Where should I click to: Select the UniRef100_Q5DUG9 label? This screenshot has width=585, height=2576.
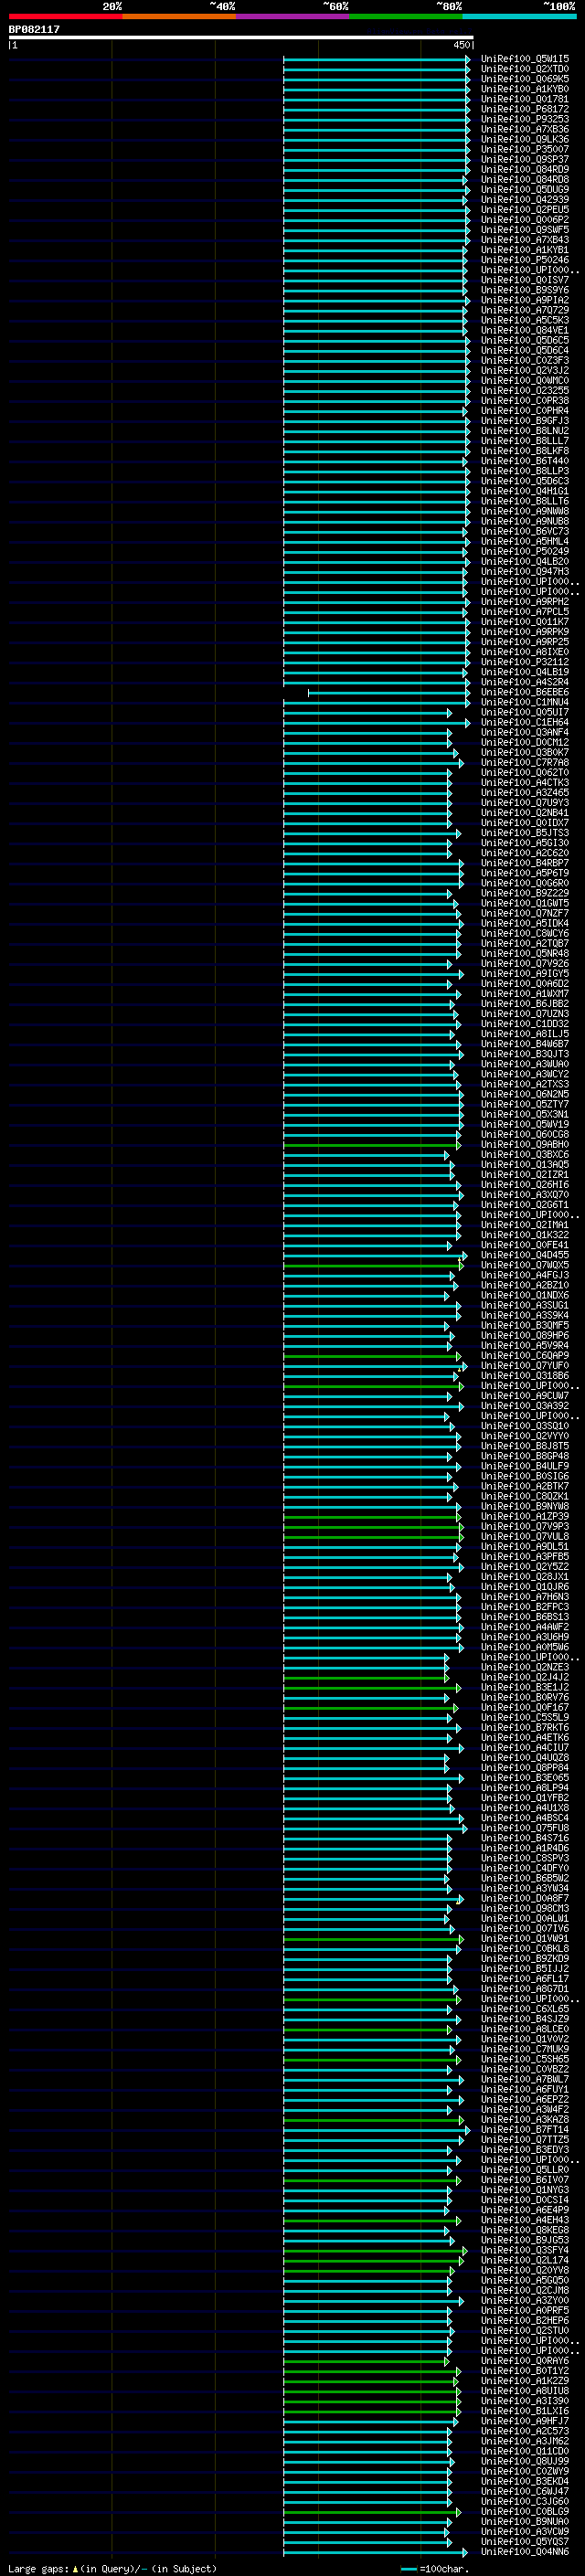[x=525, y=189]
